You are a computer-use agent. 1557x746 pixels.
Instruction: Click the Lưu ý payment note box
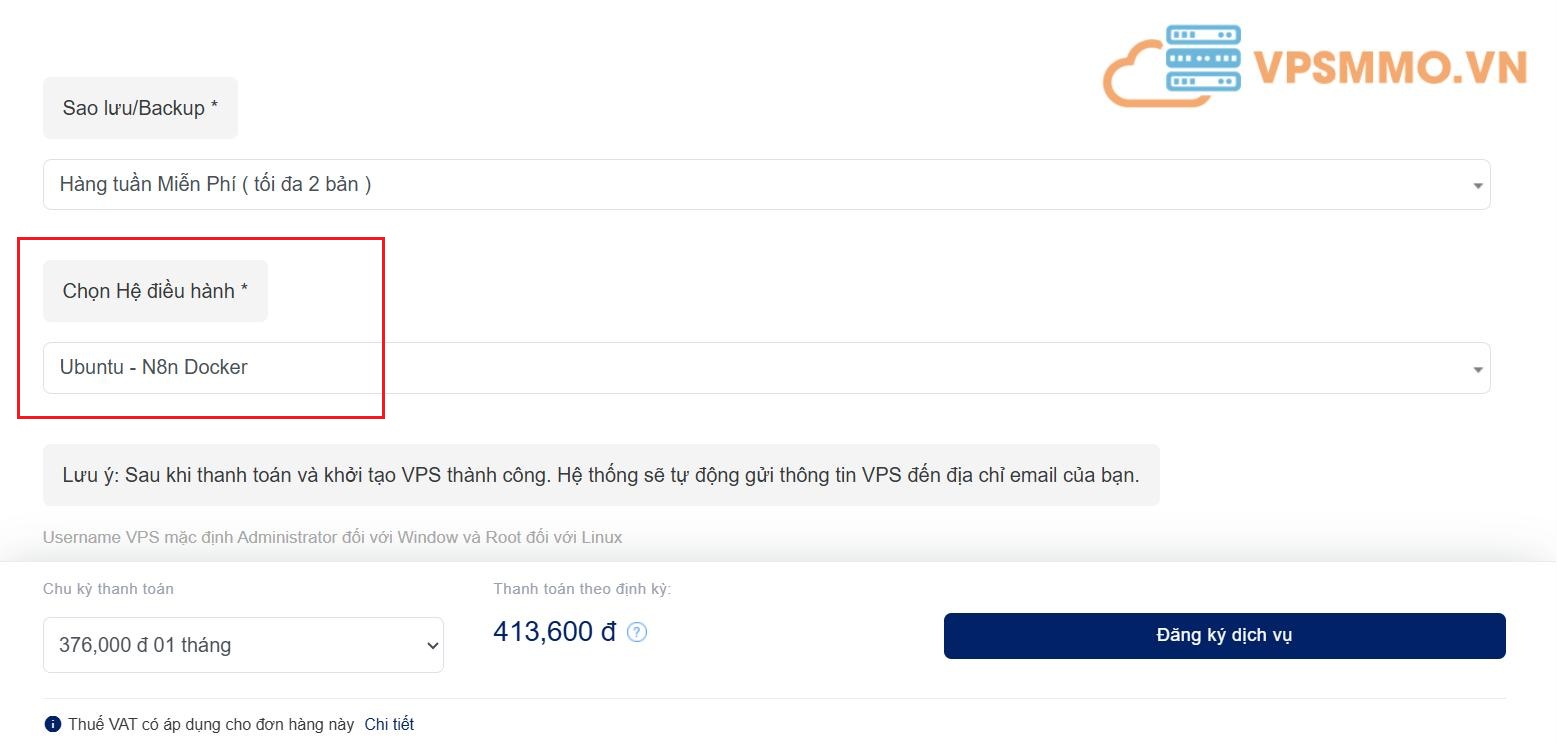pos(601,475)
